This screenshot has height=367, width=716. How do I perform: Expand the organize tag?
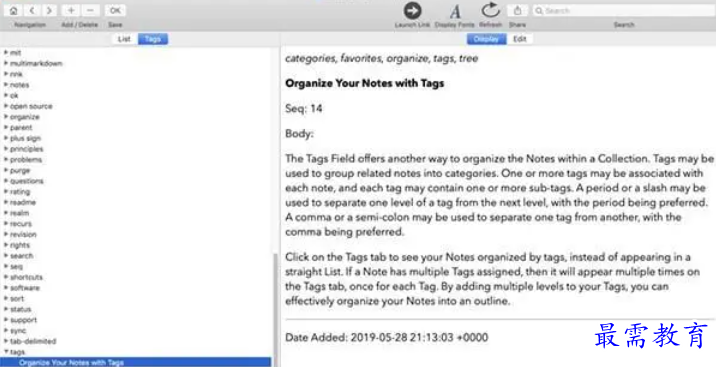[x=6, y=116]
